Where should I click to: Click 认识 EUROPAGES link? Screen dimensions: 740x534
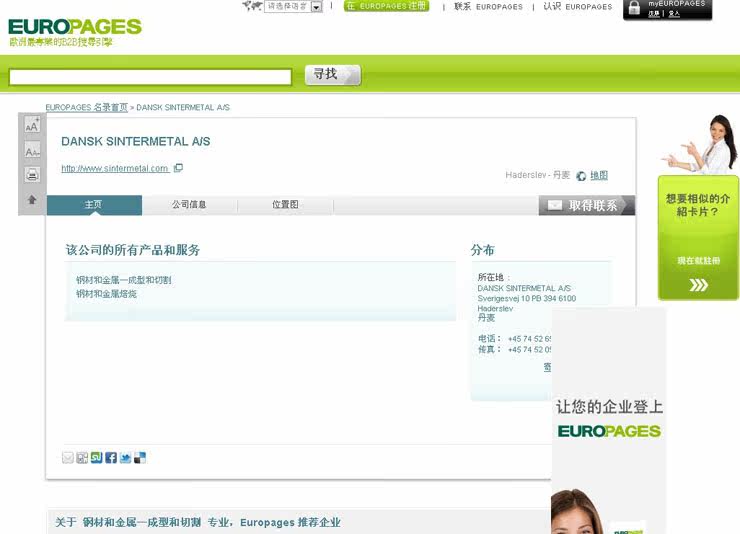tap(578, 7)
